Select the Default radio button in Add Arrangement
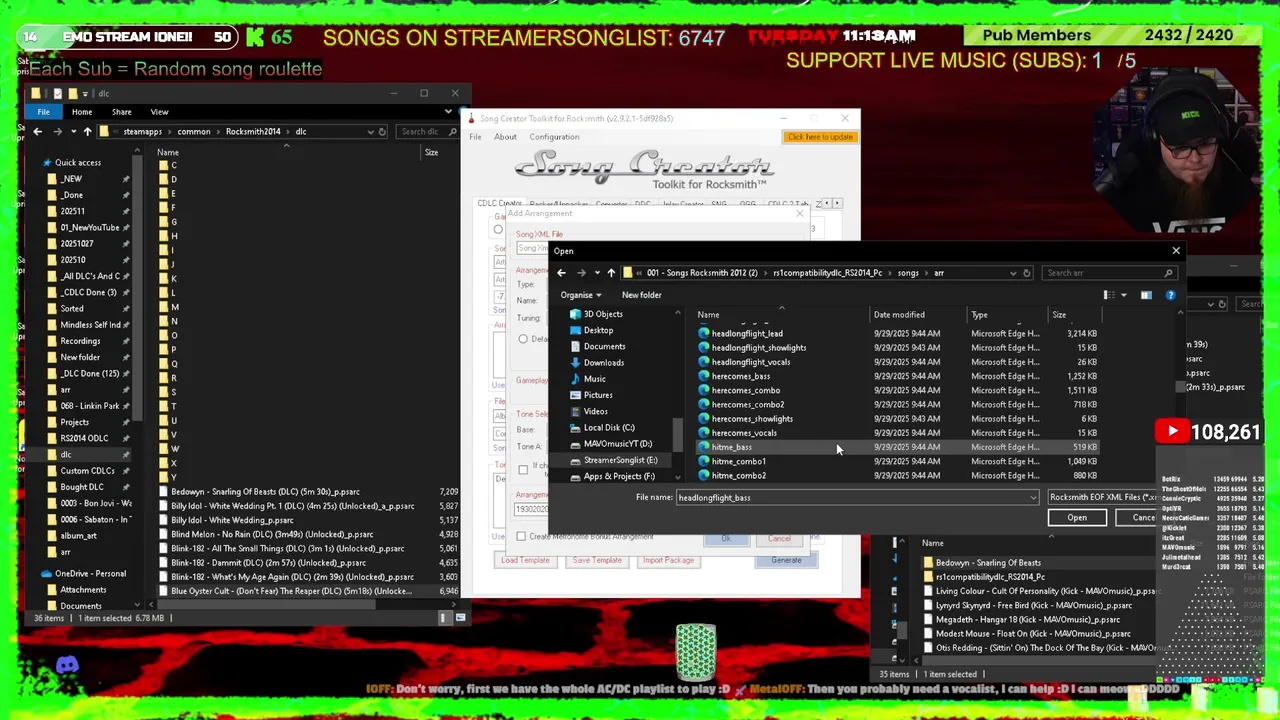1280x720 pixels. point(523,339)
